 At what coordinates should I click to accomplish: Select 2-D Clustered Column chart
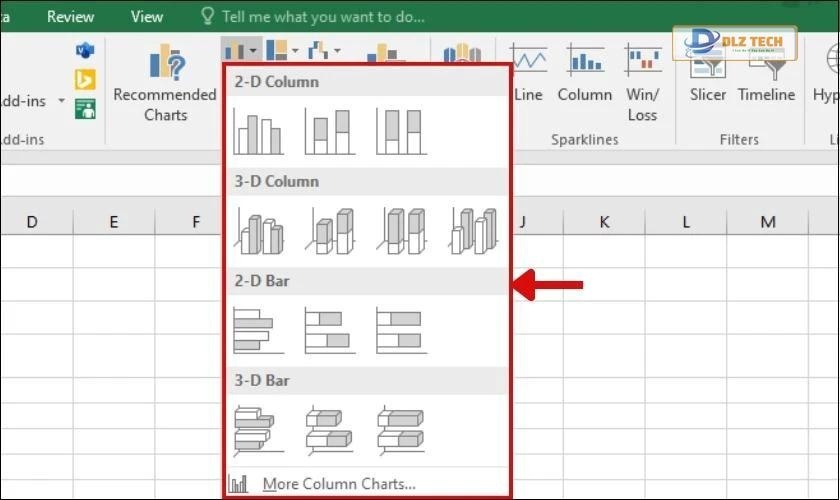pyautogui.click(x=258, y=131)
